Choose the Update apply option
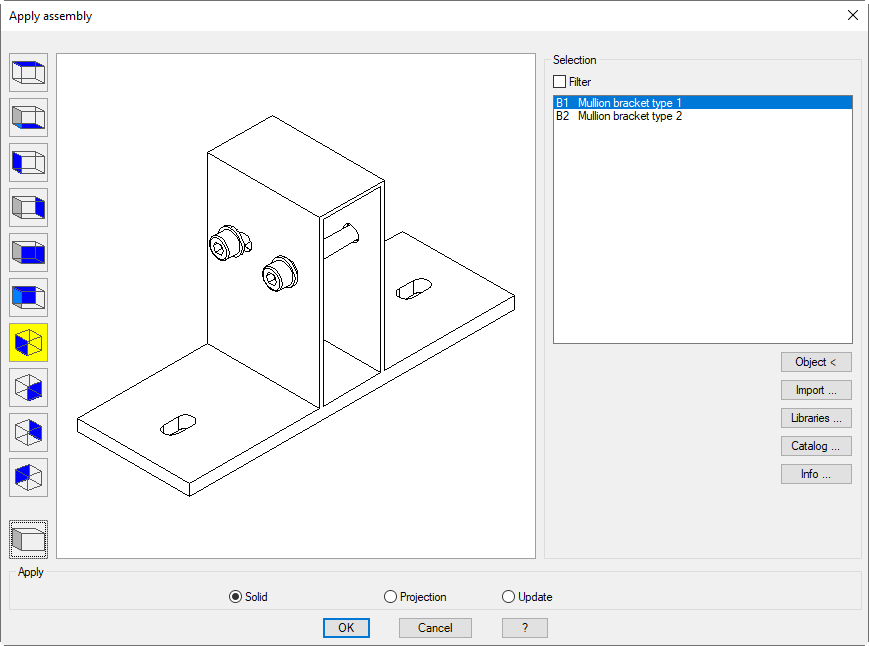 click(x=509, y=597)
